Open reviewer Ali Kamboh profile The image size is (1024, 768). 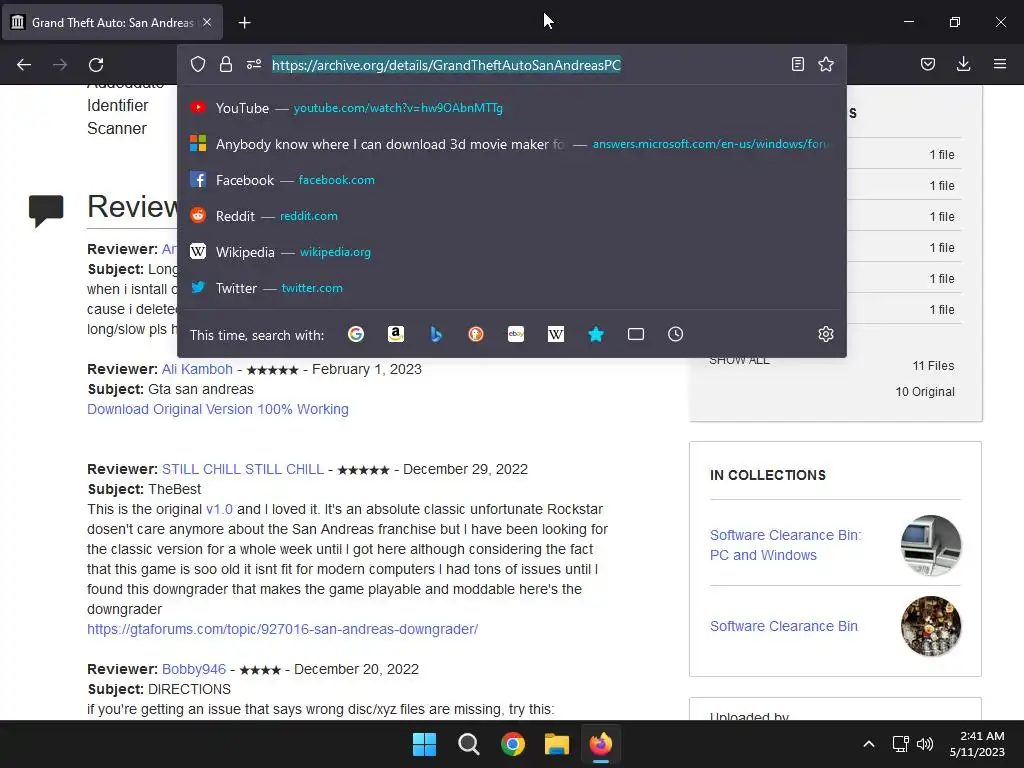pos(197,369)
